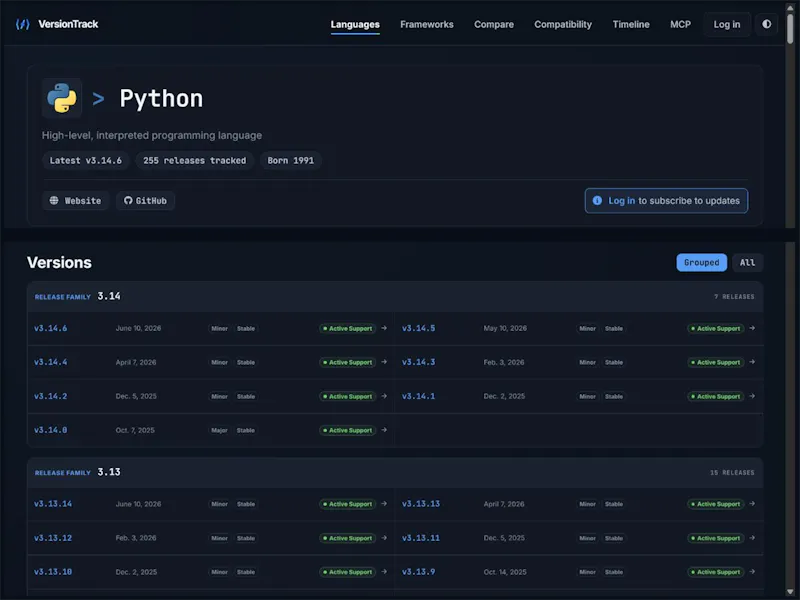800x600 pixels.
Task: Click the 'Latest v3.14.6' pill
Action: (x=86, y=160)
